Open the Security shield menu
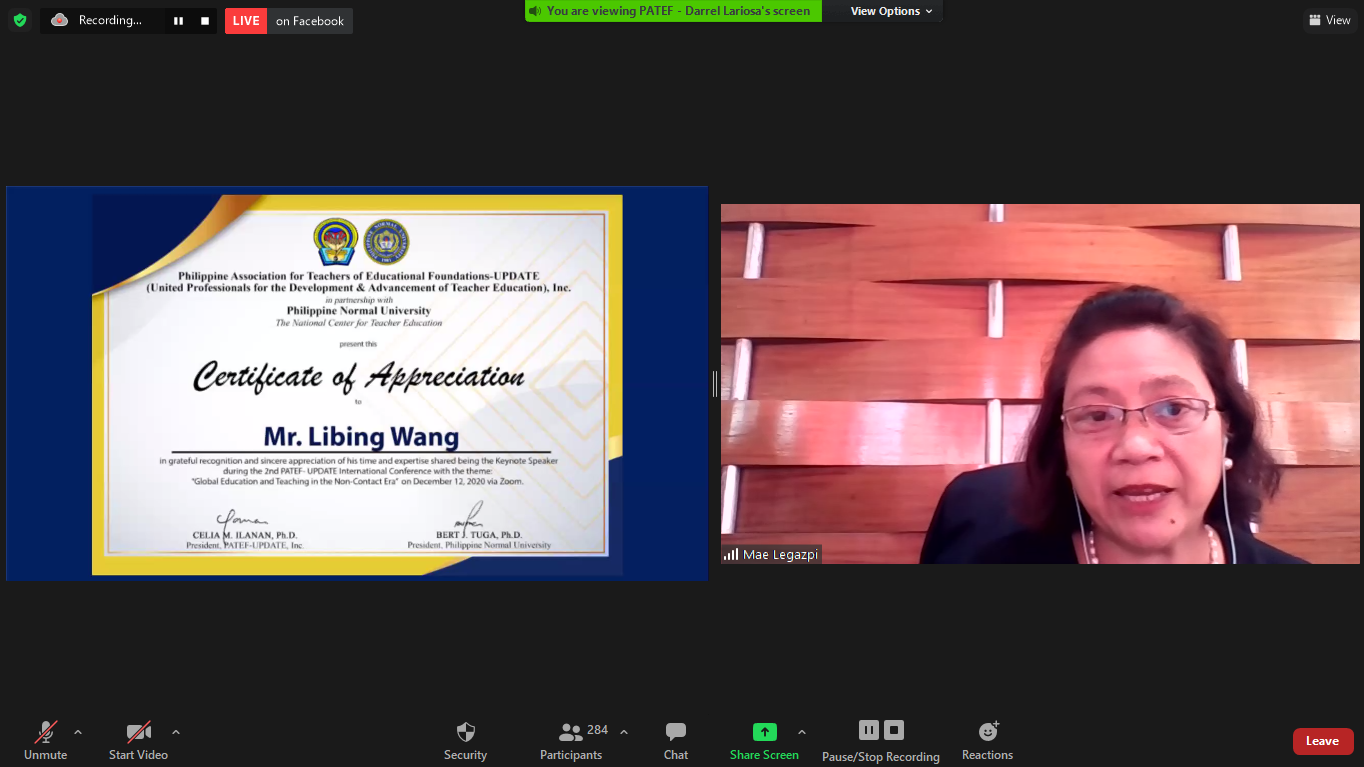The image size is (1364, 767). tap(465, 740)
